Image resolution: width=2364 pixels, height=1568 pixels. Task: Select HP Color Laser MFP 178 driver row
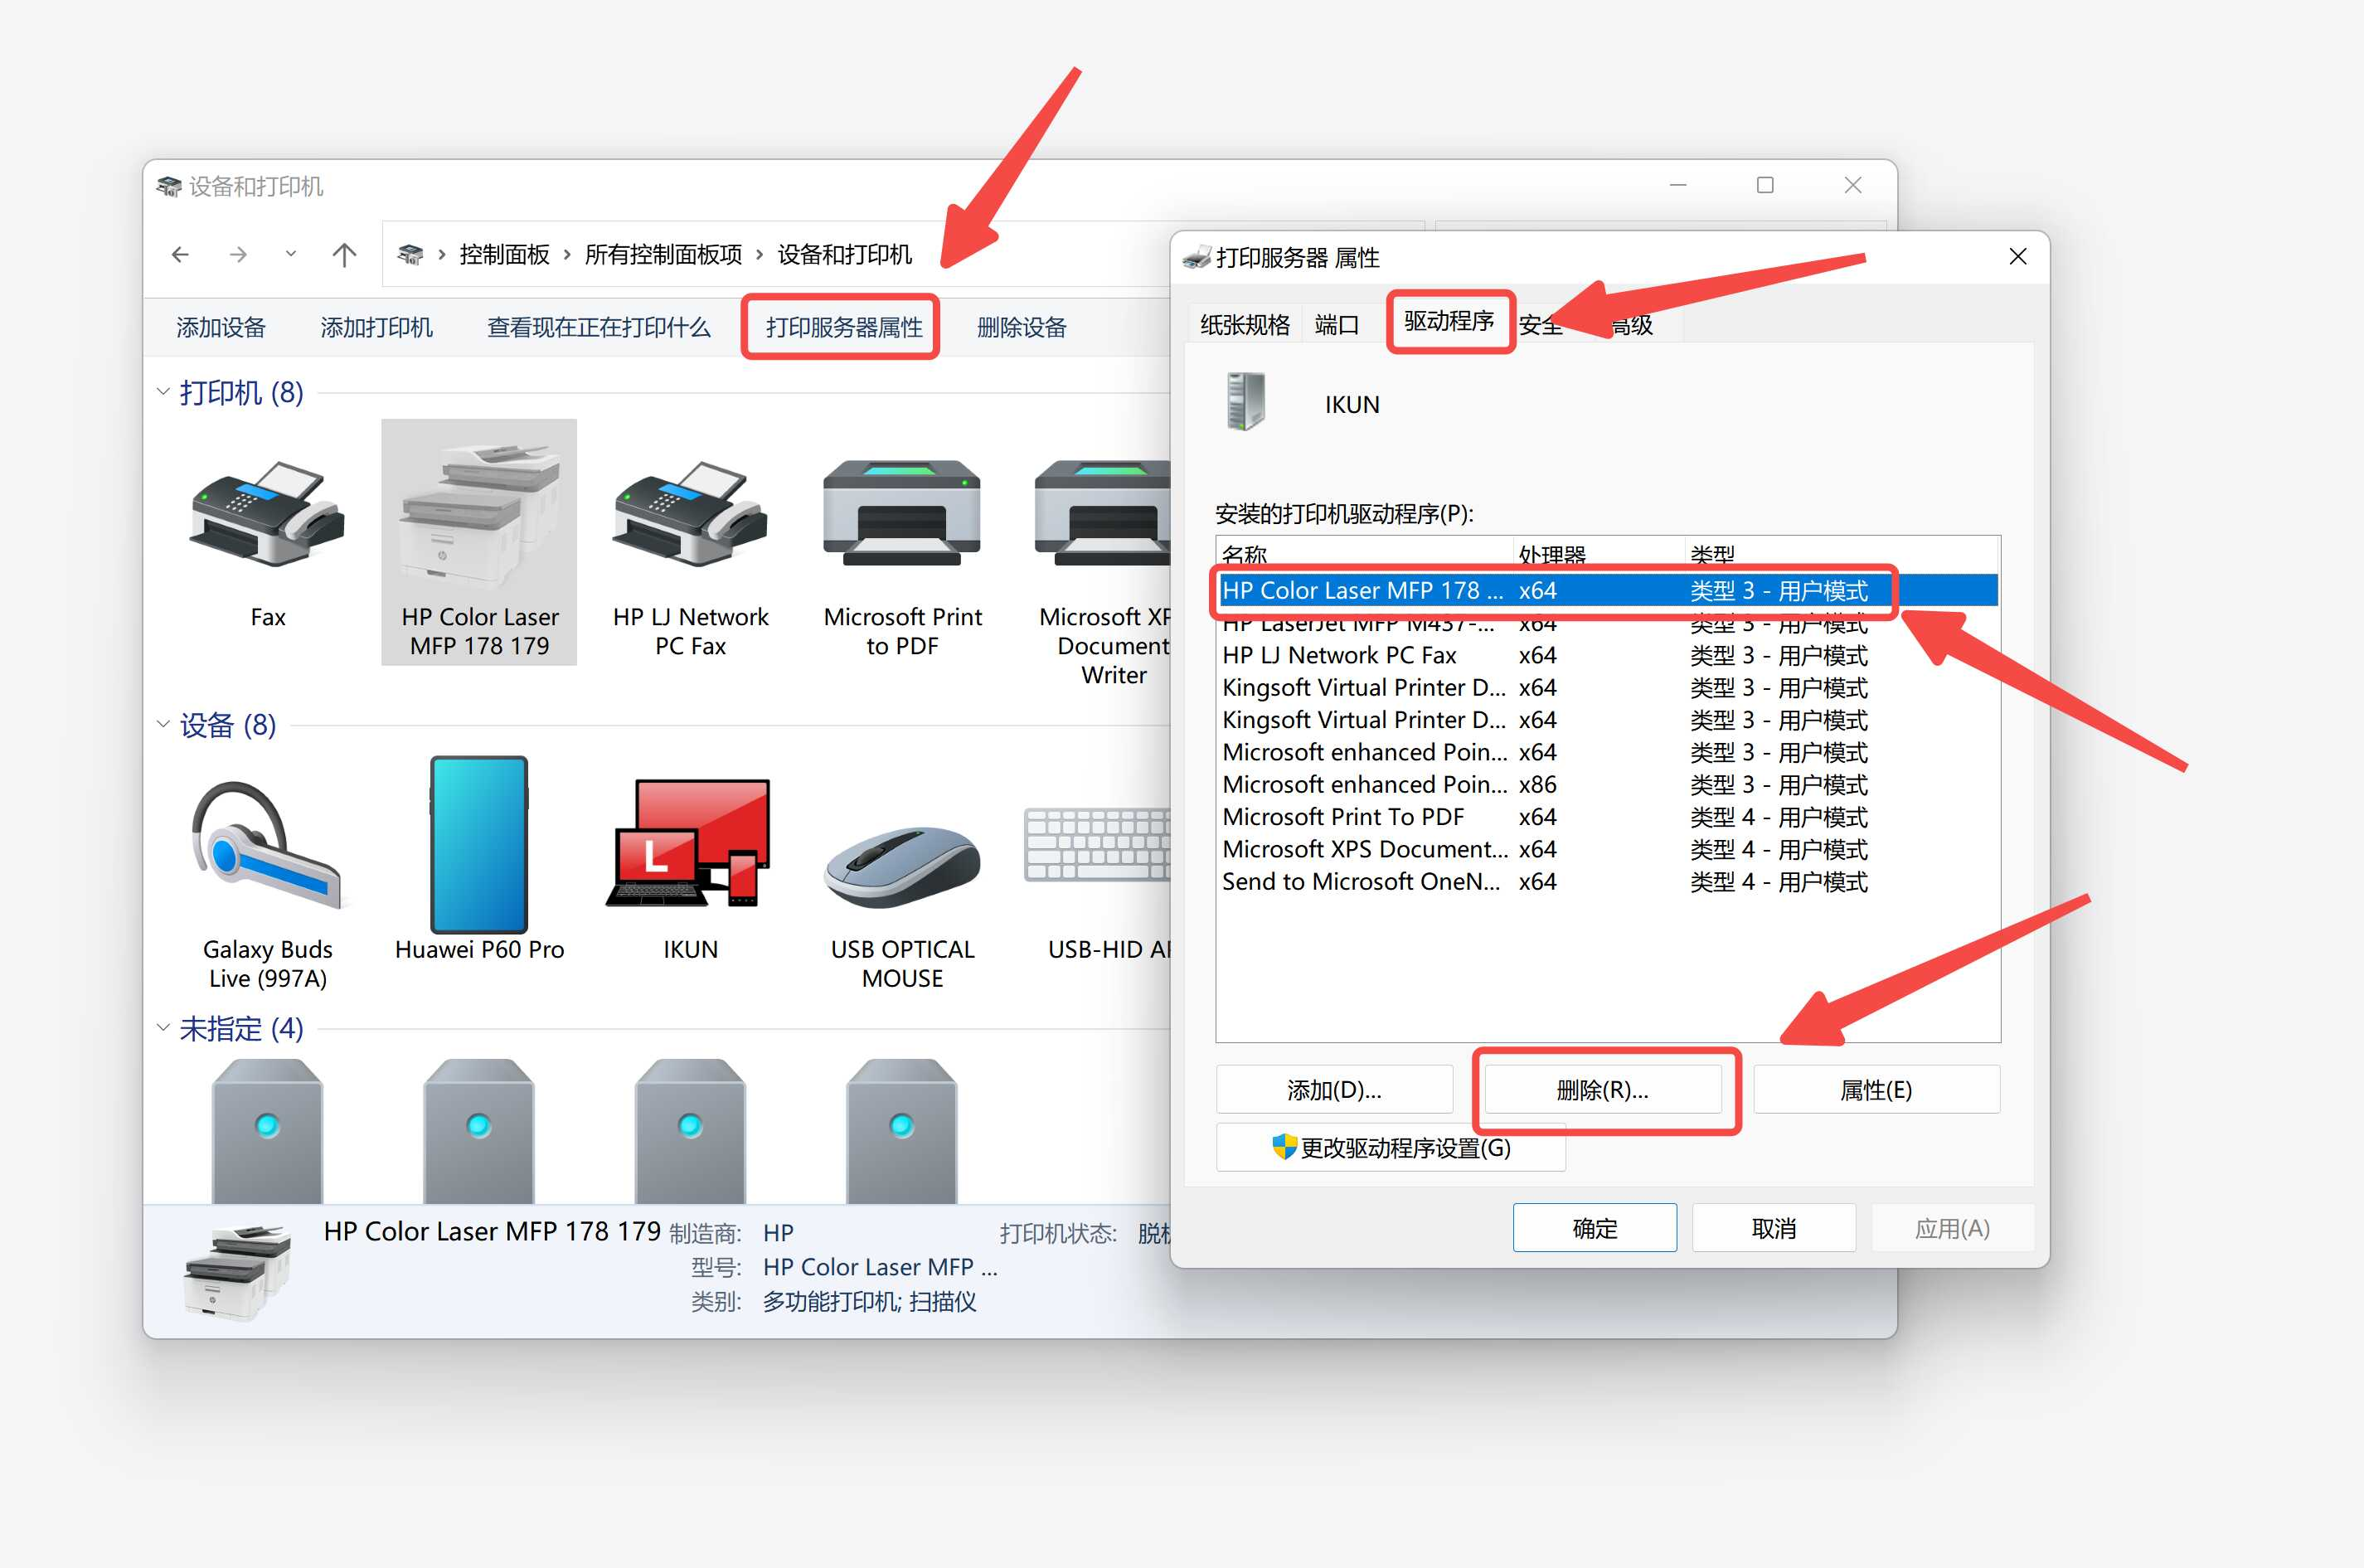(1608, 590)
